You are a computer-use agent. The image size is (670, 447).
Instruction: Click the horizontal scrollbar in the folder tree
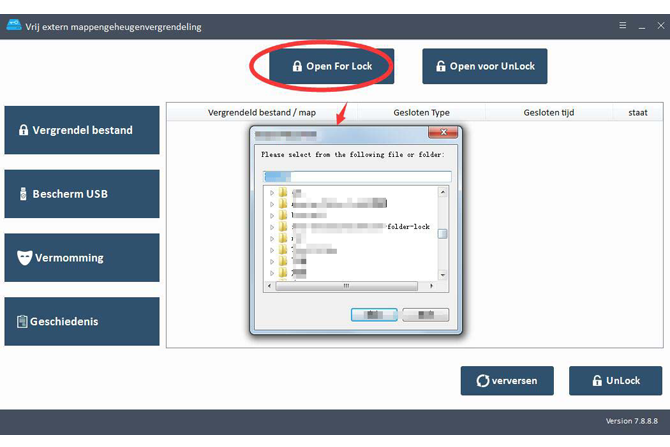[x=346, y=286]
